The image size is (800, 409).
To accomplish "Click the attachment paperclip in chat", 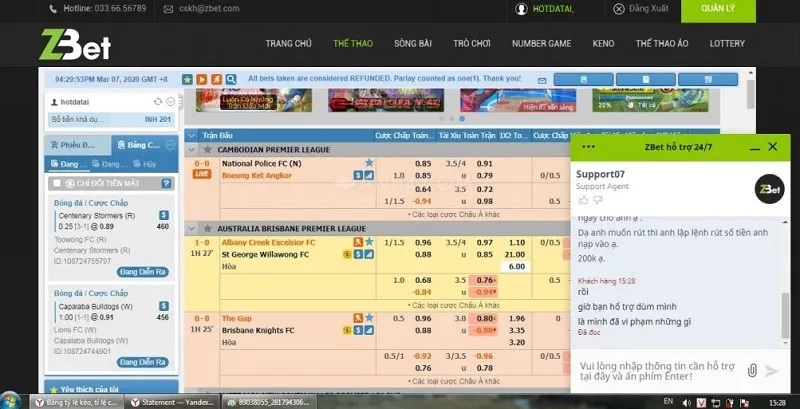I will tap(752, 370).
